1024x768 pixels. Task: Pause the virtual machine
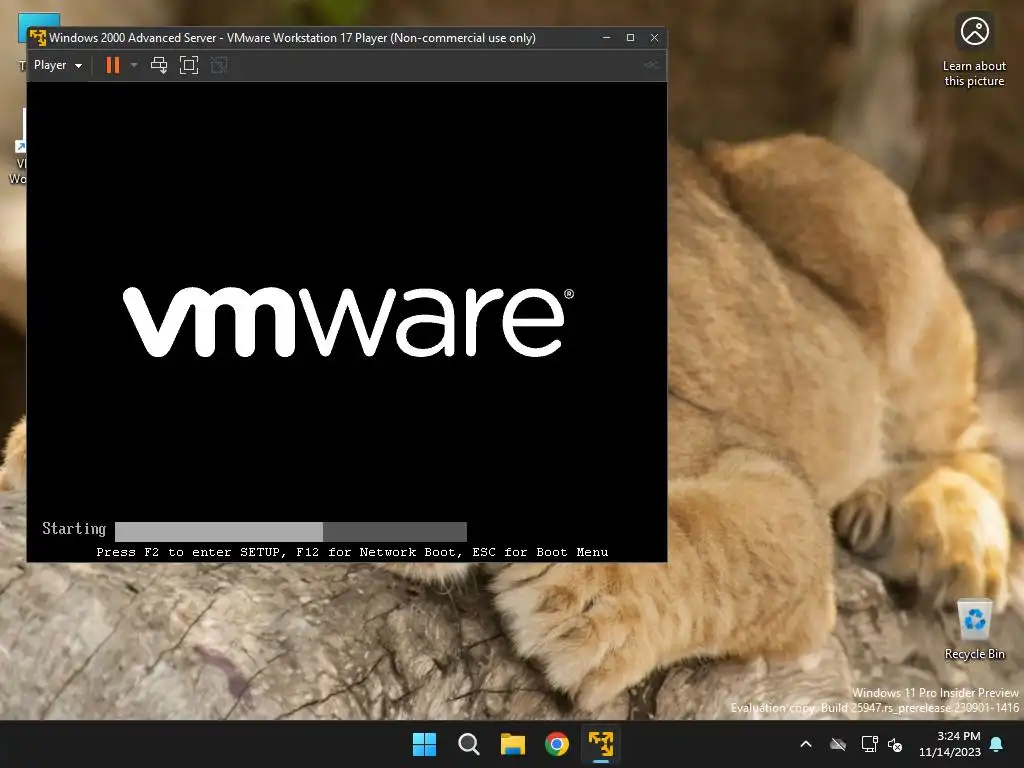tap(113, 65)
